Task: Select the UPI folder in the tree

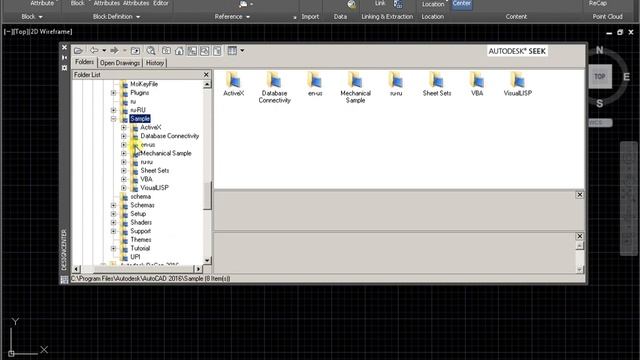Action: [135, 257]
